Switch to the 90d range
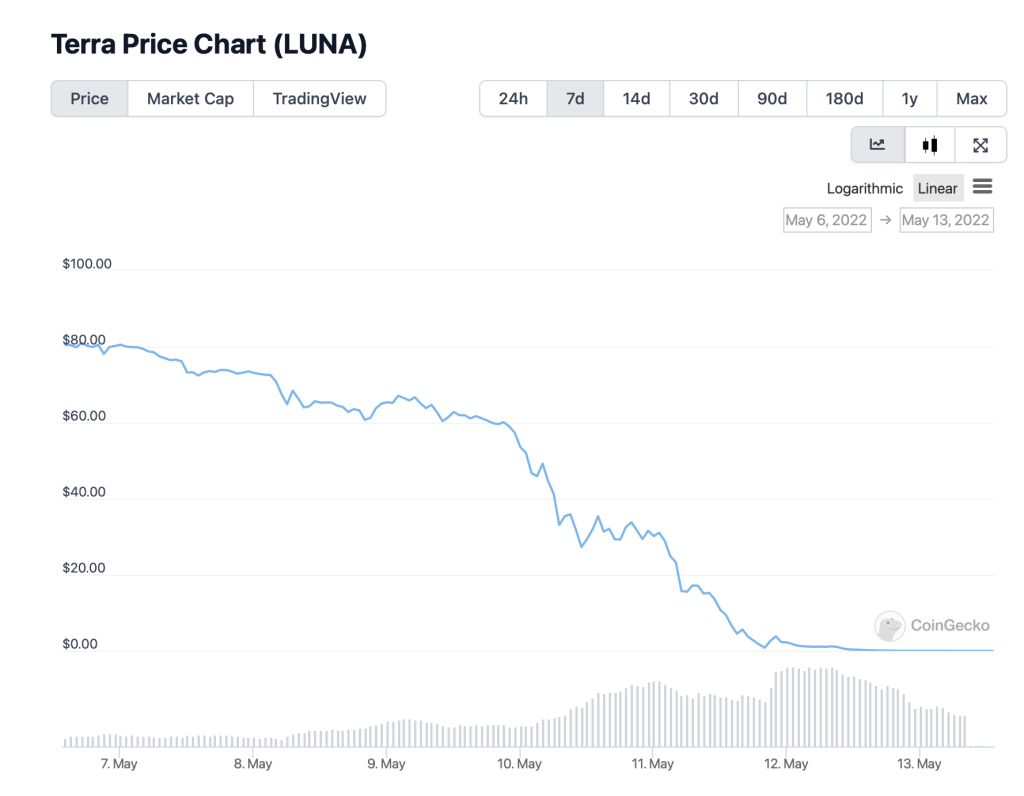Image resolution: width=1024 pixels, height=796 pixels. pos(772,98)
